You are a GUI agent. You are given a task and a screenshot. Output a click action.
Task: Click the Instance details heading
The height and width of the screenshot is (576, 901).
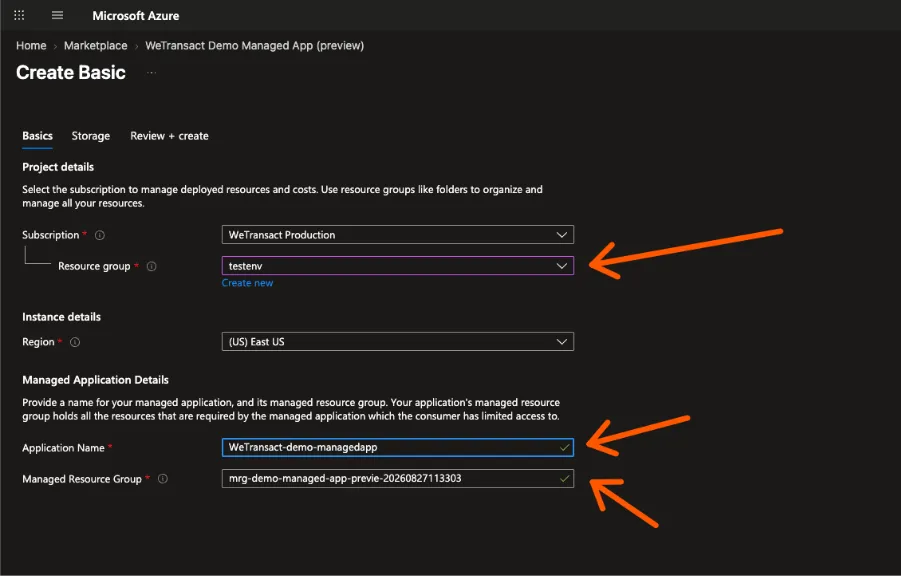[x=61, y=317]
